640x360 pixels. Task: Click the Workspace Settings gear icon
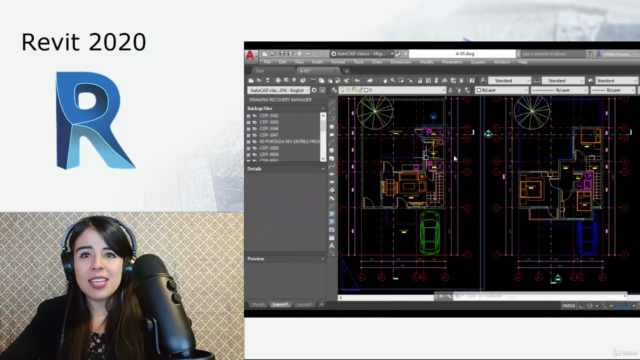pyautogui.click(x=314, y=90)
